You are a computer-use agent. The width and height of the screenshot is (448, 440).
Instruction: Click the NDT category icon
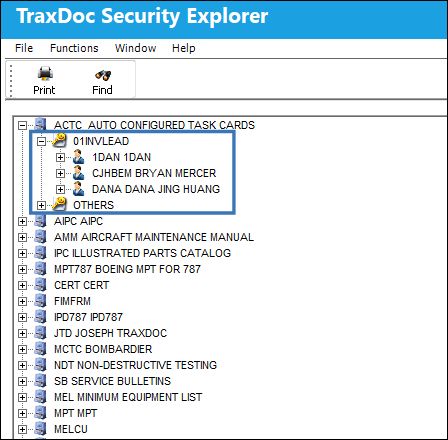[x=40, y=364]
